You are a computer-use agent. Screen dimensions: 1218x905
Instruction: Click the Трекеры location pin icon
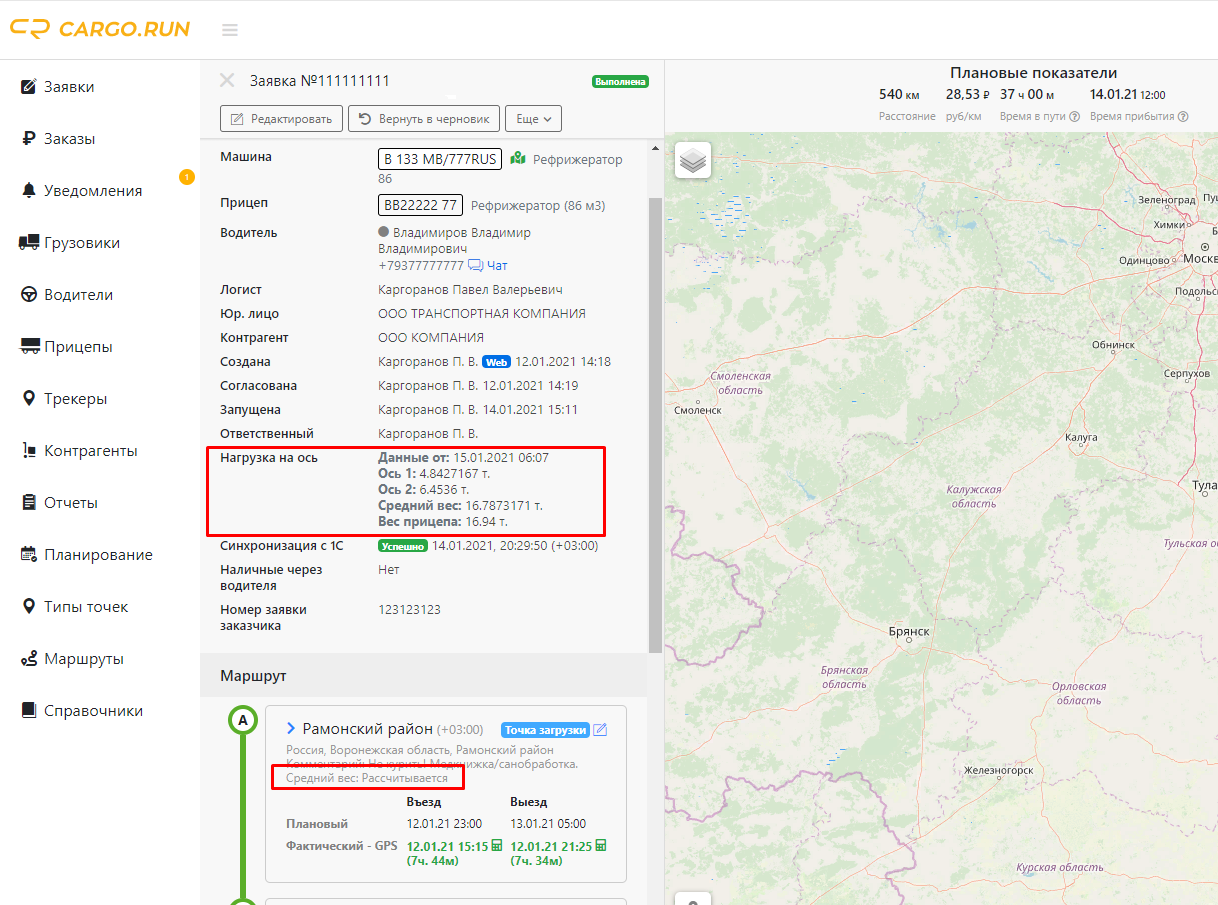[x=29, y=399]
